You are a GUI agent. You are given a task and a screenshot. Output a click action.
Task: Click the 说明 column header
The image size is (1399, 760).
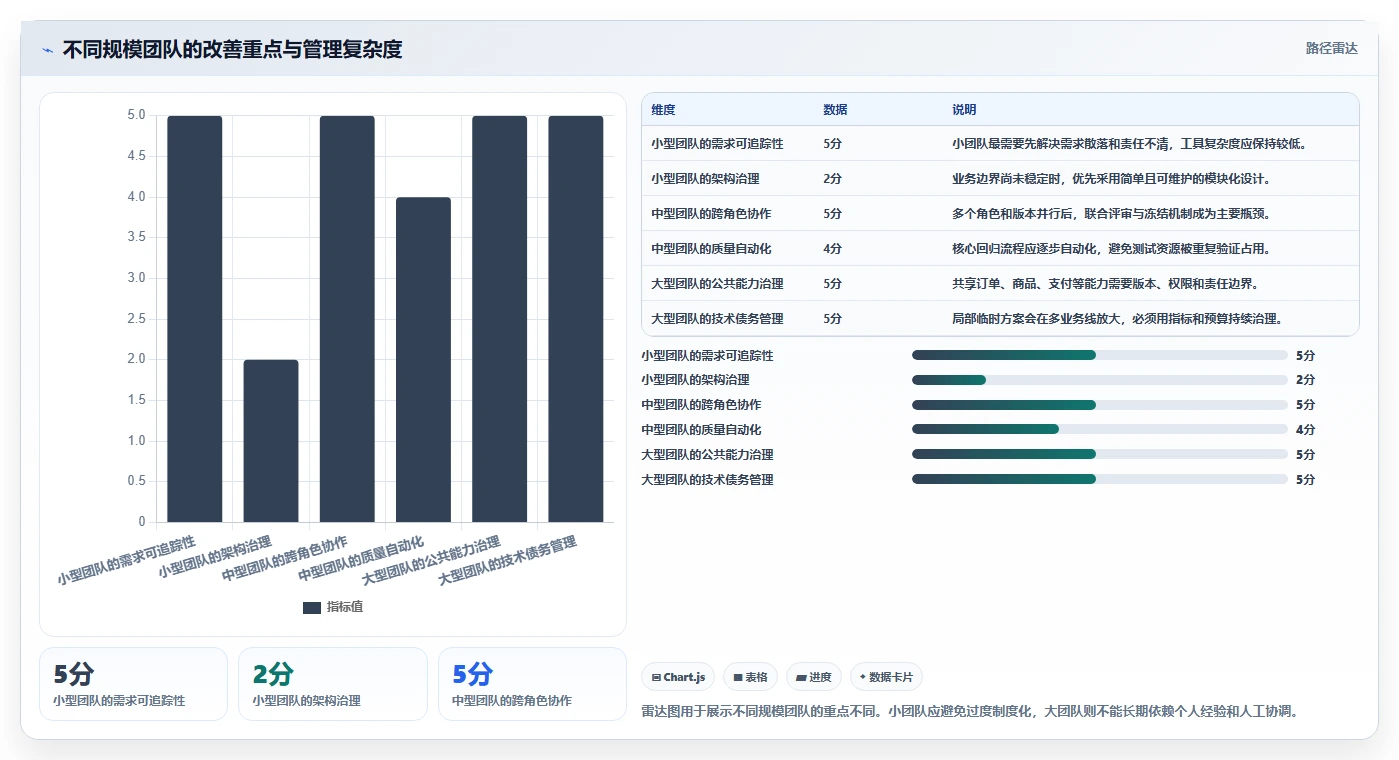964,110
